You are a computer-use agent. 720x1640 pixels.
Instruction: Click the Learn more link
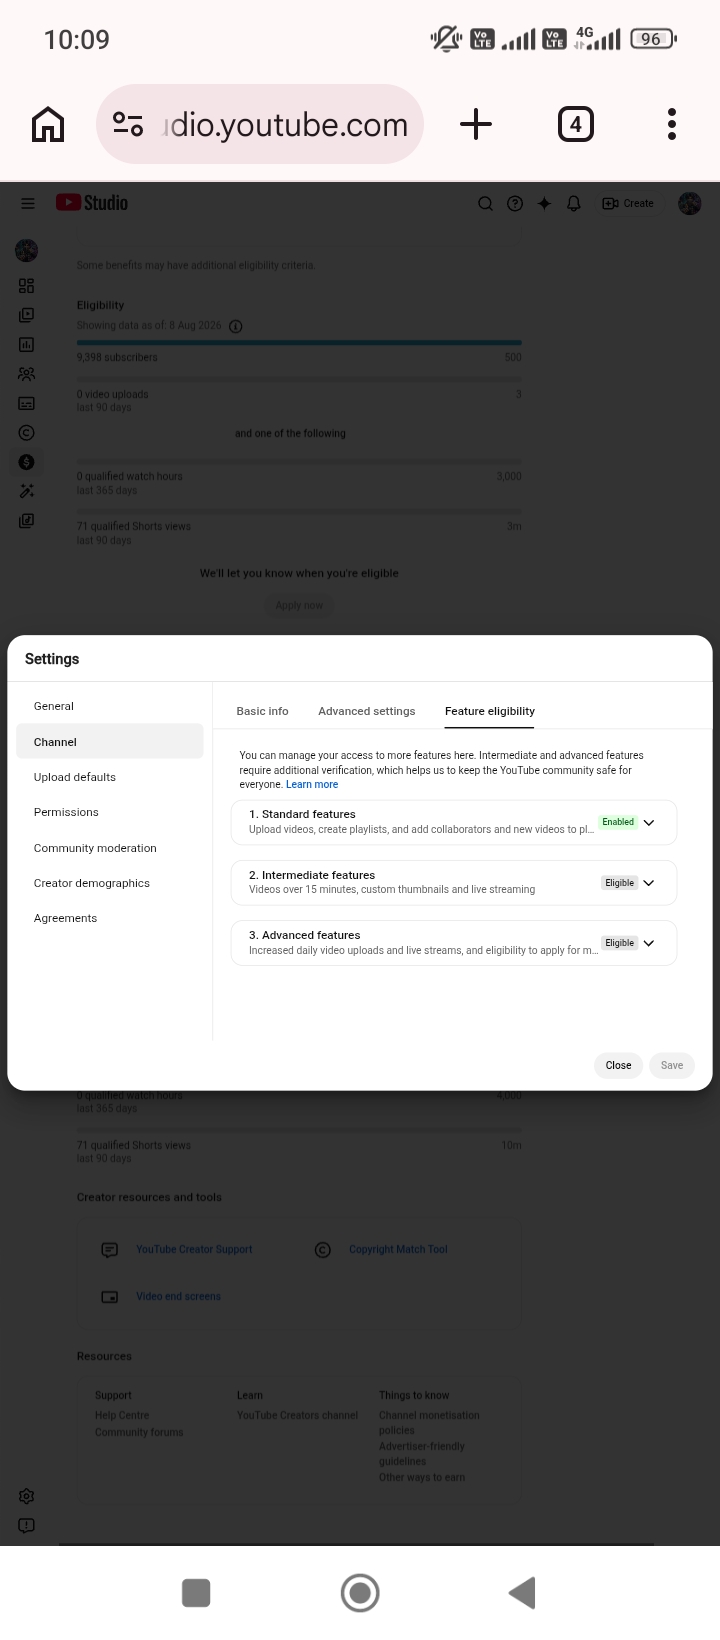pos(312,785)
